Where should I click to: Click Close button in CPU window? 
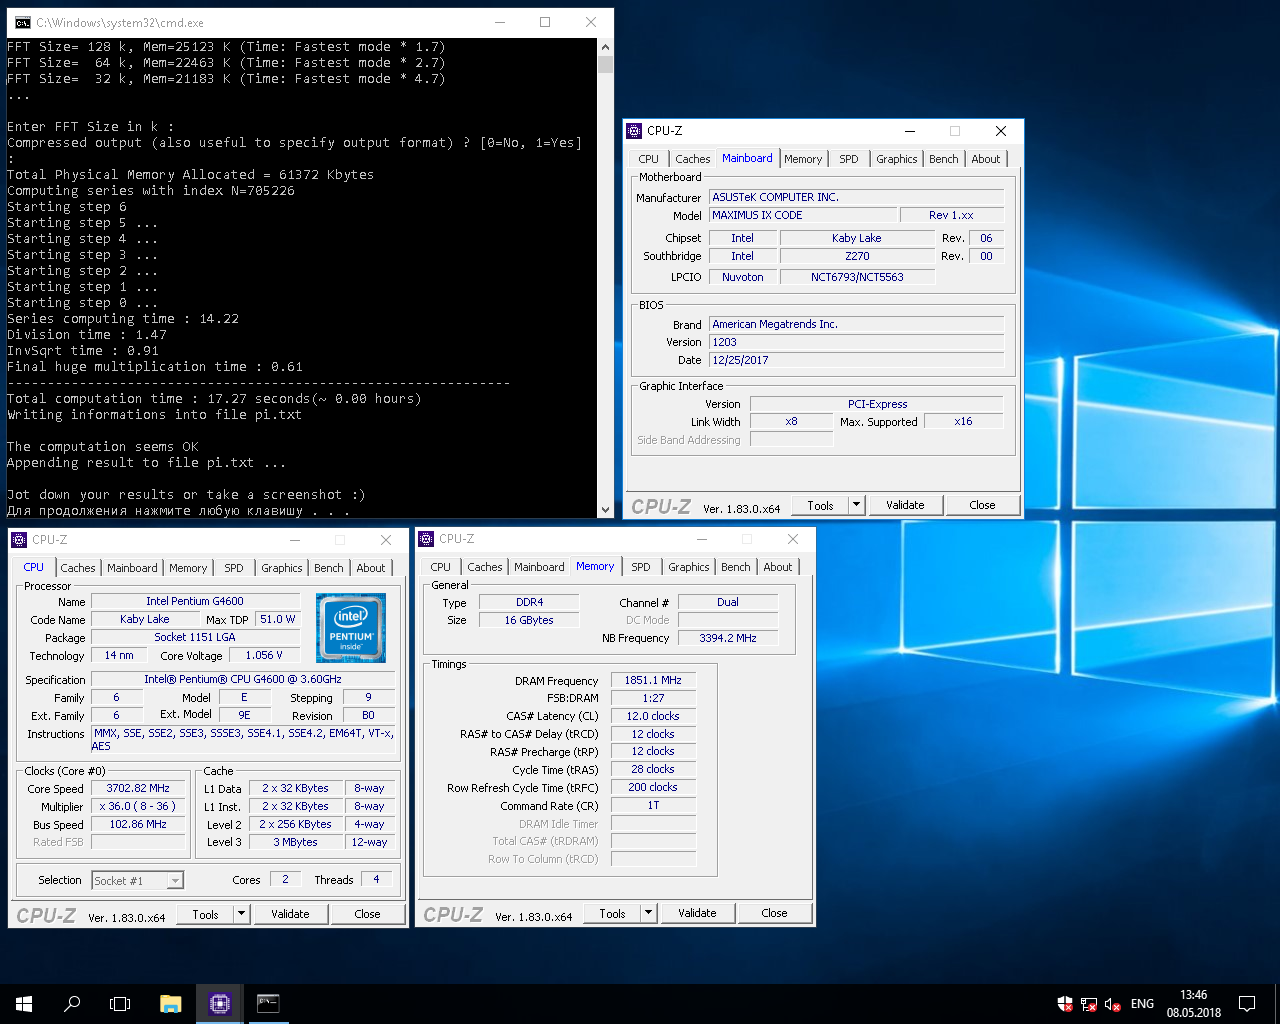(x=367, y=914)
